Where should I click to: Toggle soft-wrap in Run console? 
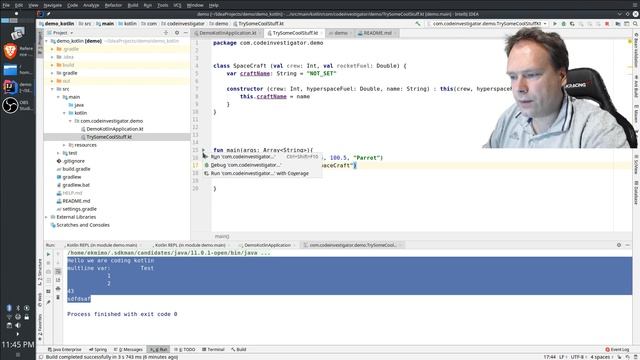coord(58,271)
